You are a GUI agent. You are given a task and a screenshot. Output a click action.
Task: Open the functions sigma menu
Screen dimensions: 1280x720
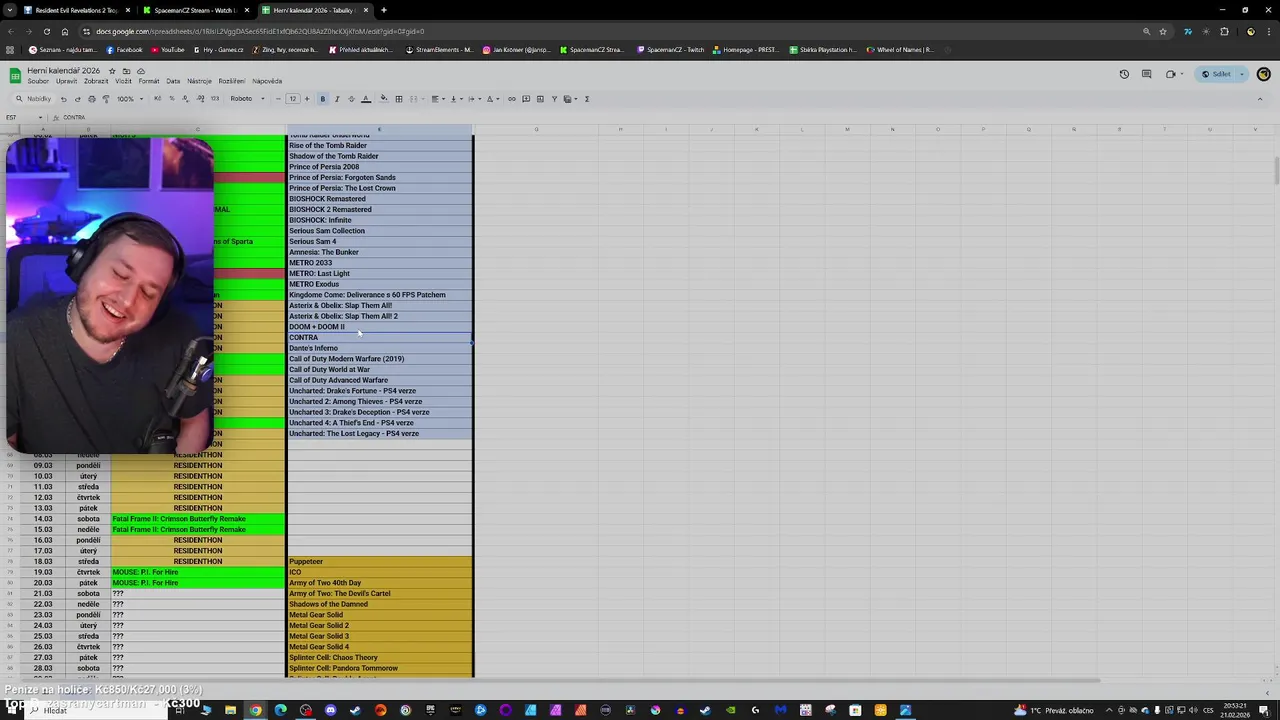pos(587,99)
